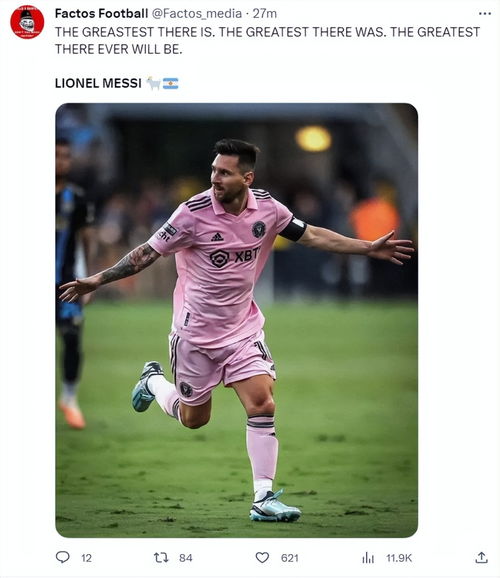Click the reply count 12
This screenshot has height=578, width=500.
pyautogui.click(x=86, y=558)
